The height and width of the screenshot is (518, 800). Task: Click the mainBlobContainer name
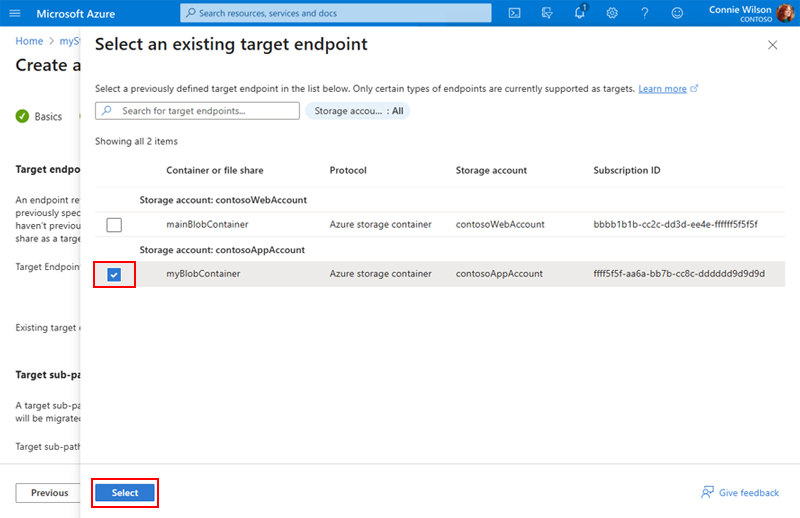(207, 225)
